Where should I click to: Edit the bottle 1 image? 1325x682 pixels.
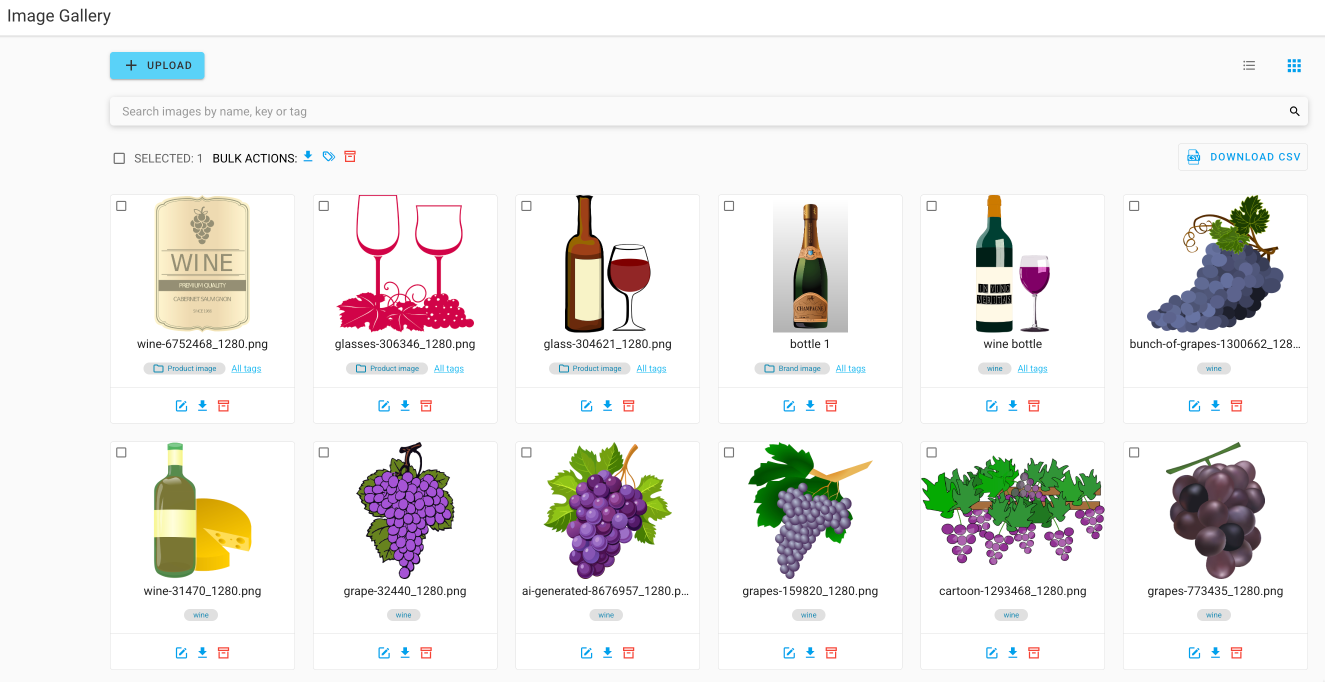(x=789, y=405)
